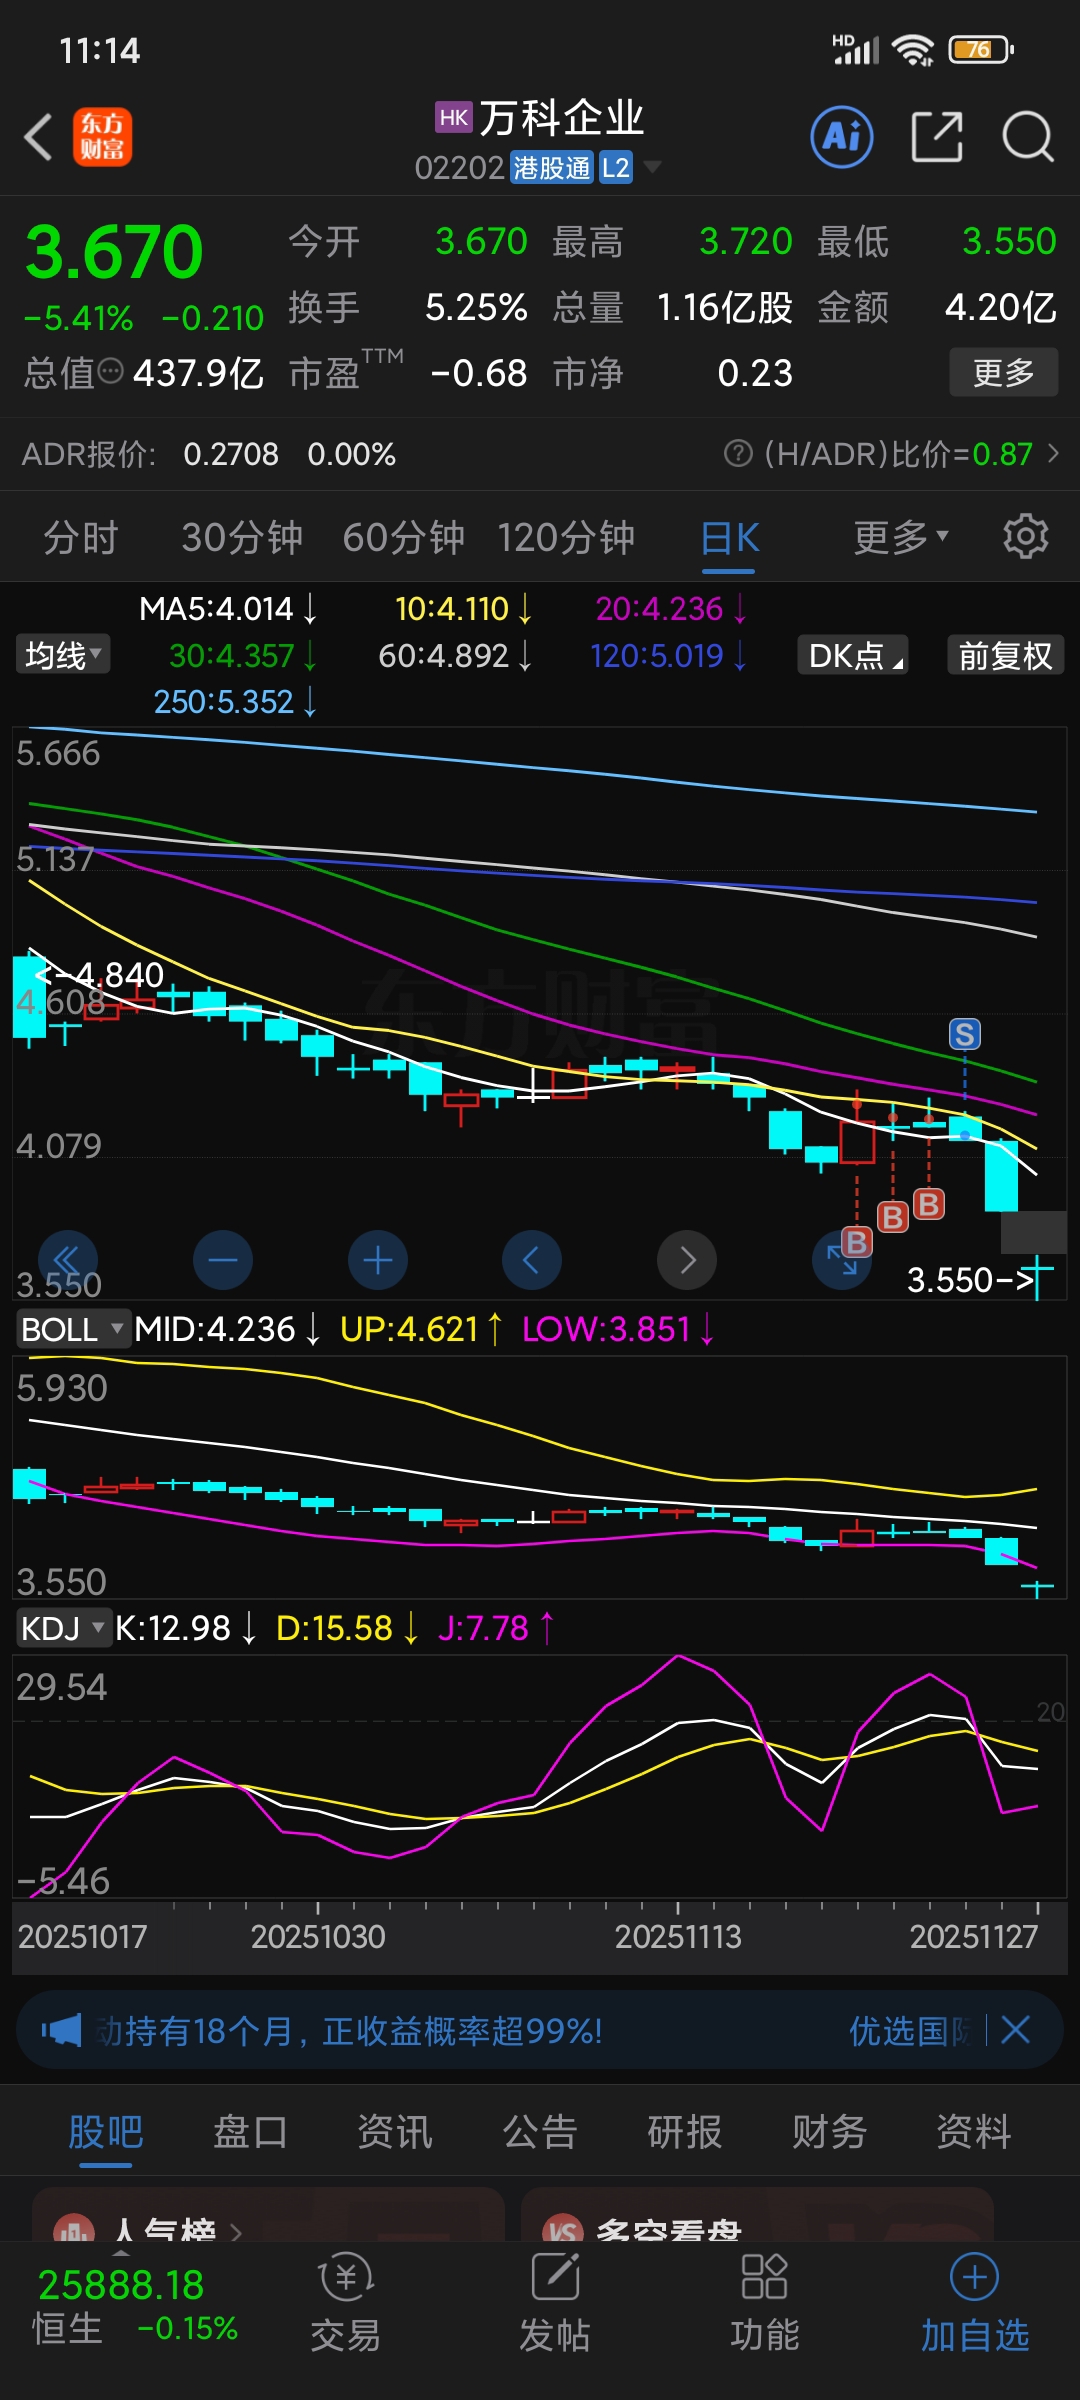1080x2400 pixels.
Task: Open the 盘口 tab
Action: (250, 2132)
